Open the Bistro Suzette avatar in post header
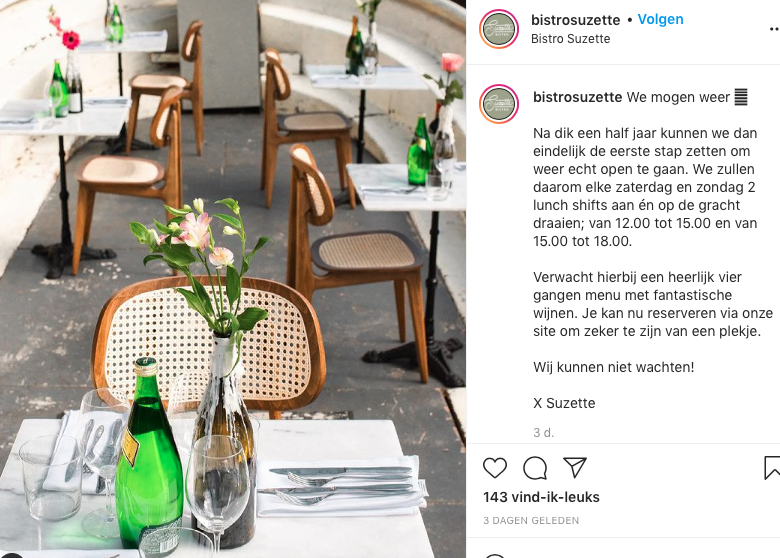The image size is (780, 558). pyautogui.click(x=499, y=29)
